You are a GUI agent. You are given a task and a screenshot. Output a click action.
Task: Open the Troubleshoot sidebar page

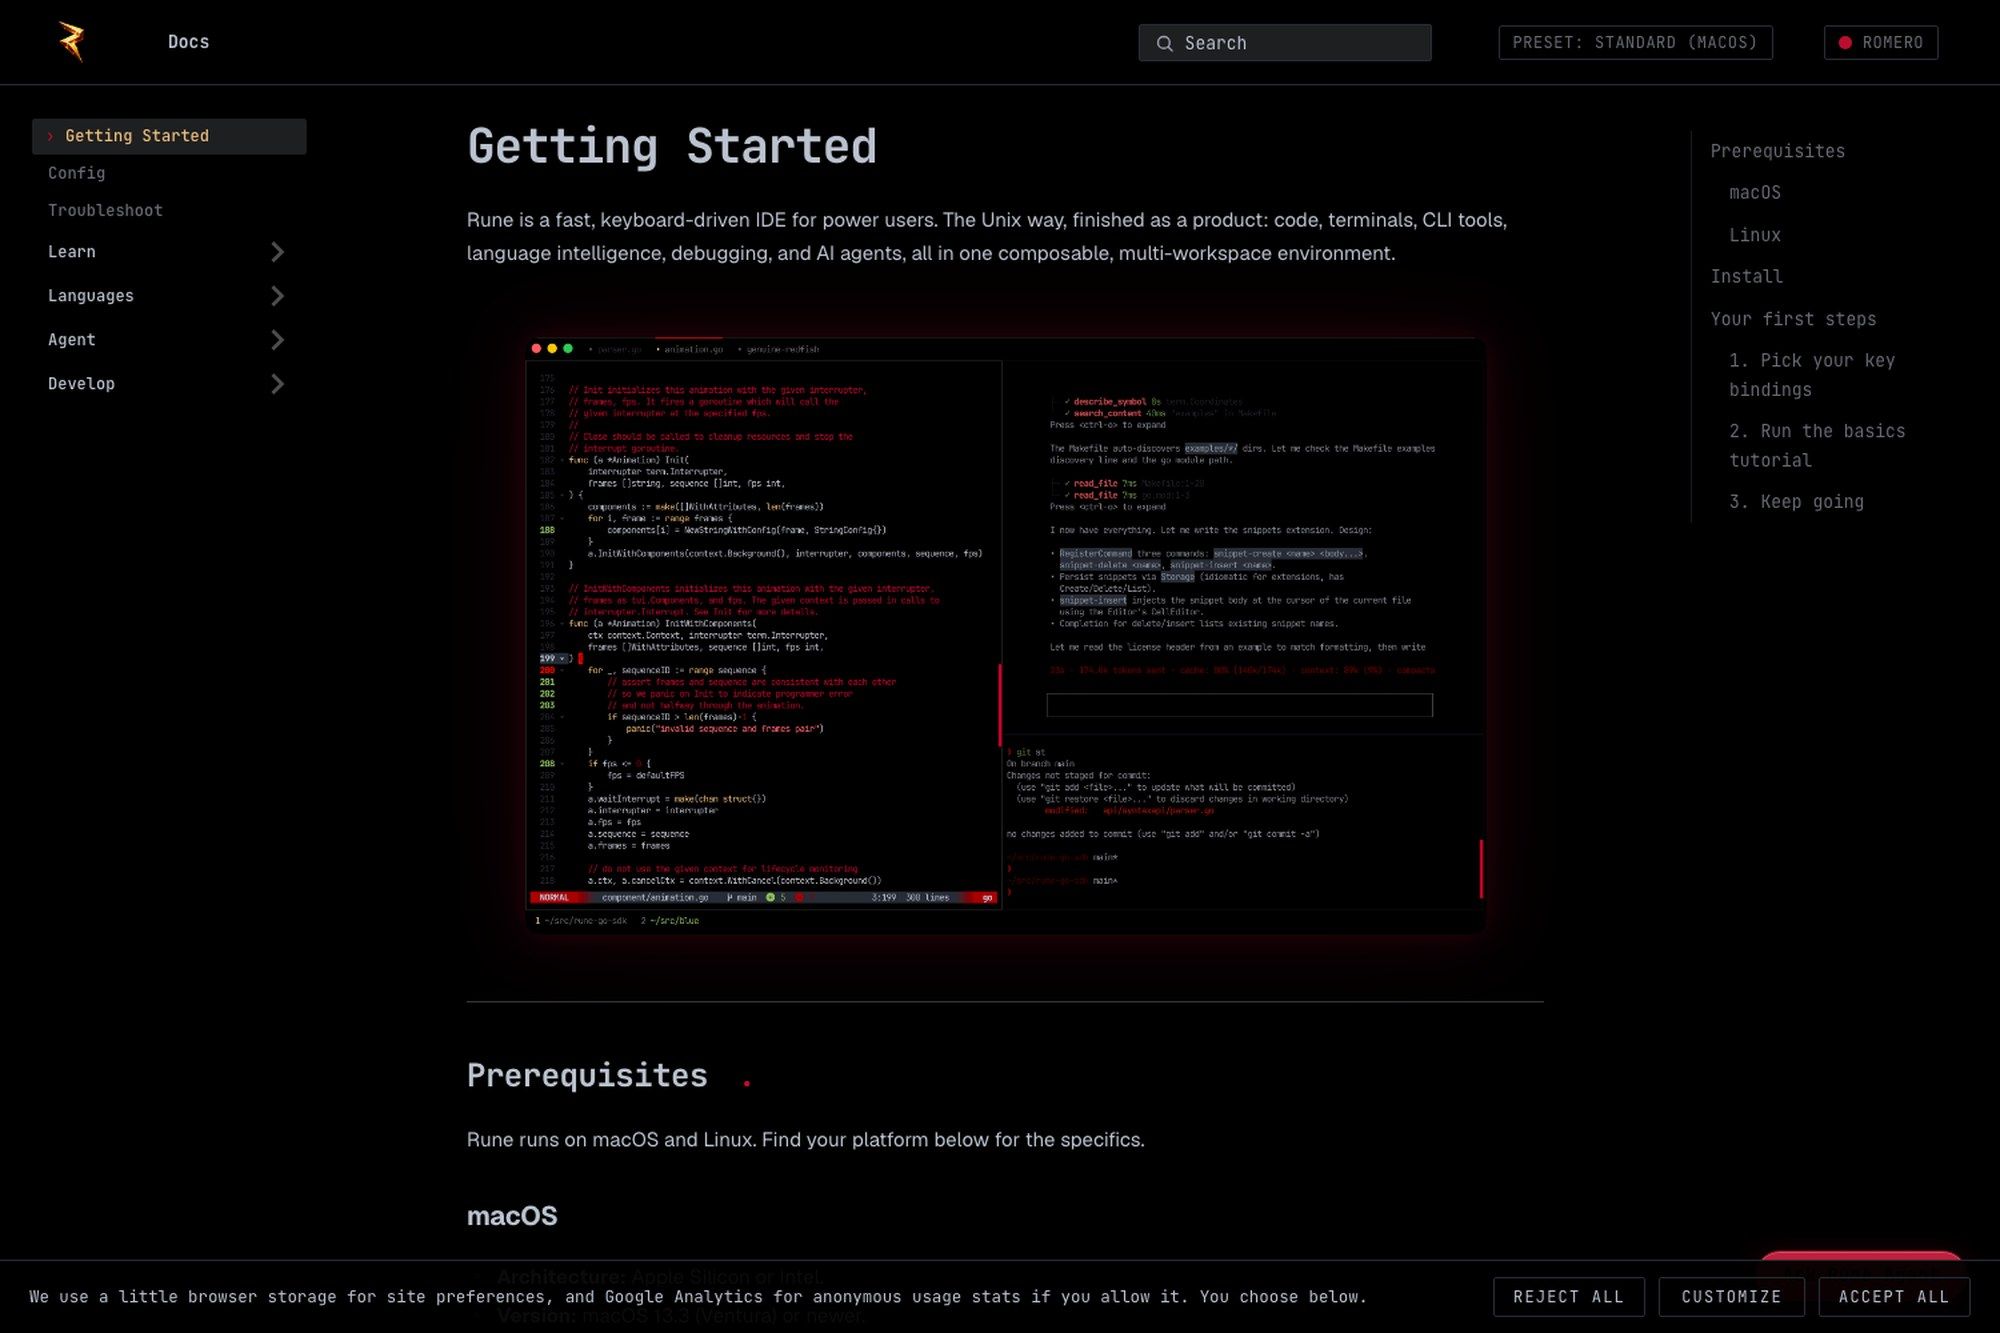(105, 210)
